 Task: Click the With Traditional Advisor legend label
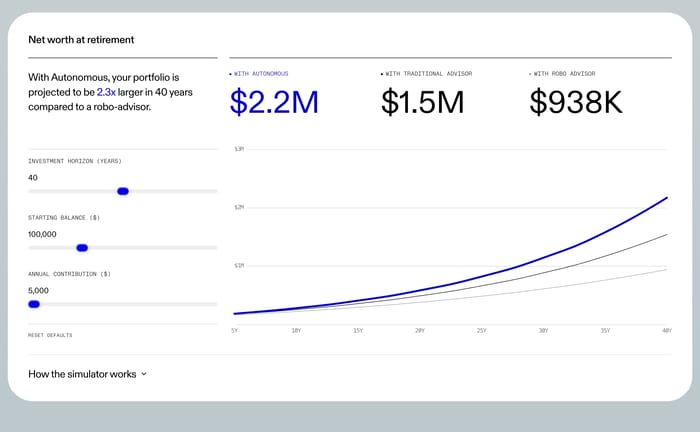[429, 74]
